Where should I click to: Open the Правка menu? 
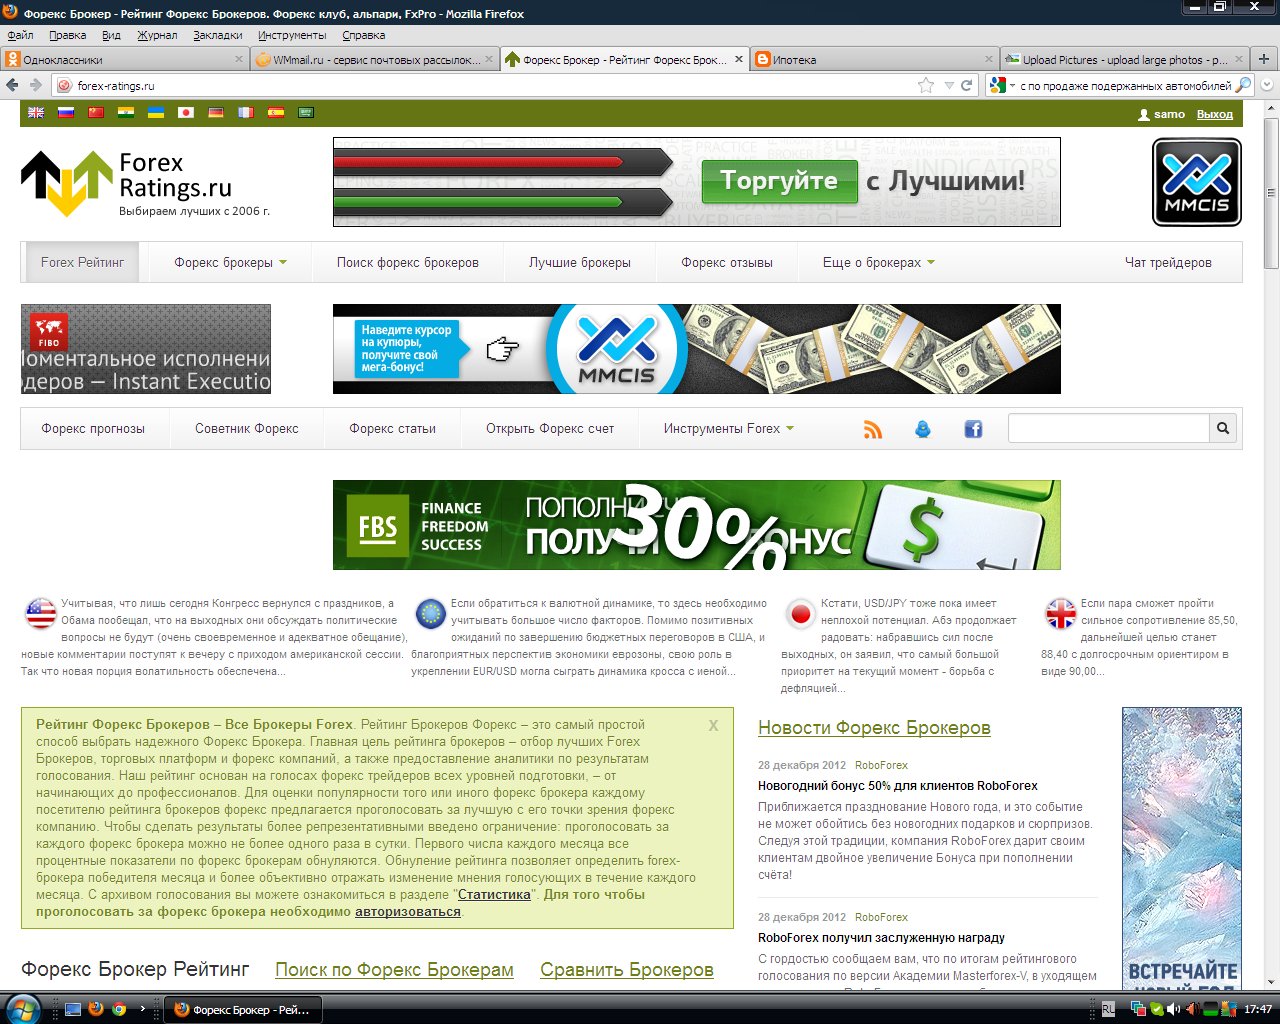point(67,35)
